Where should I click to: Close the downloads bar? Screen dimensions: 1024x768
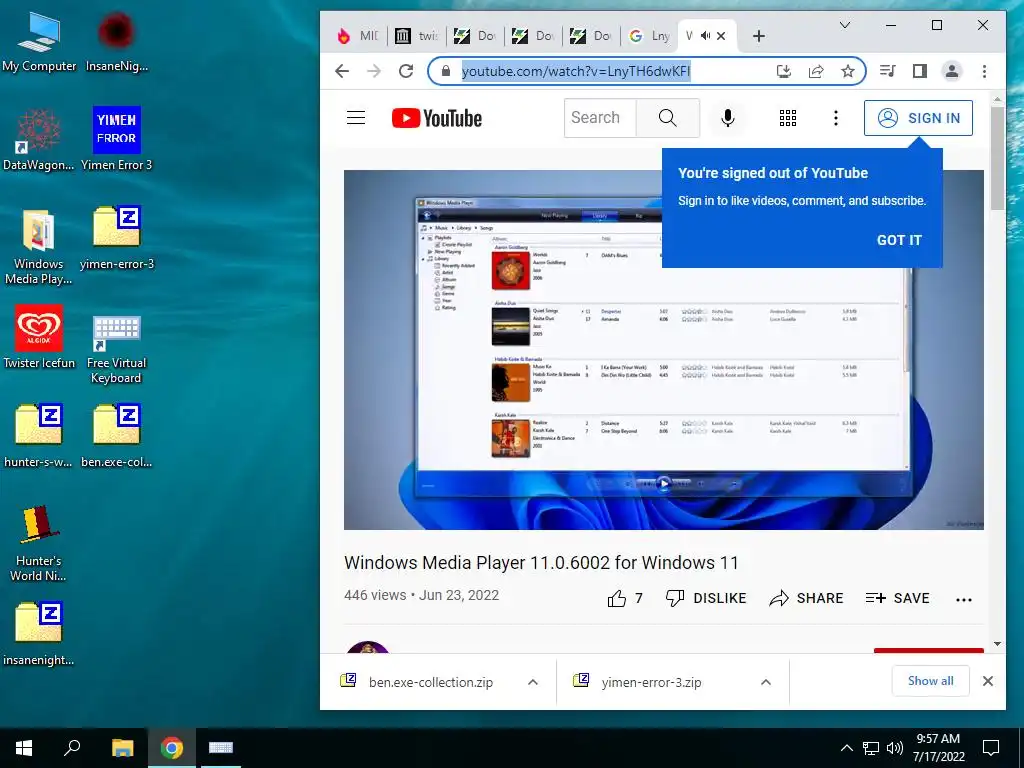[987, 681]
